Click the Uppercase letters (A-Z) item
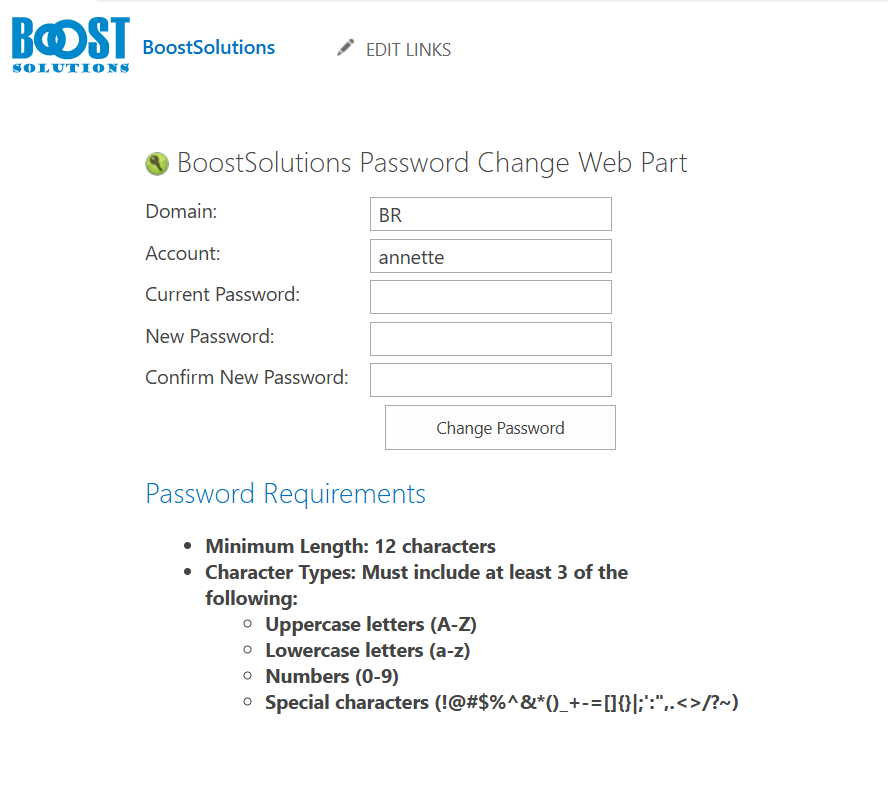Screen dimensions: 888x805 371,624
